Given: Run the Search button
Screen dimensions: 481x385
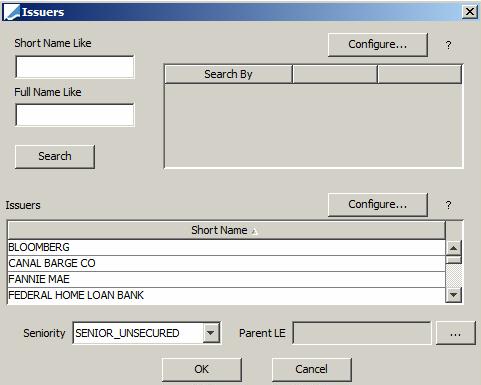Looking at the screenshot, I should click(55, 156).
